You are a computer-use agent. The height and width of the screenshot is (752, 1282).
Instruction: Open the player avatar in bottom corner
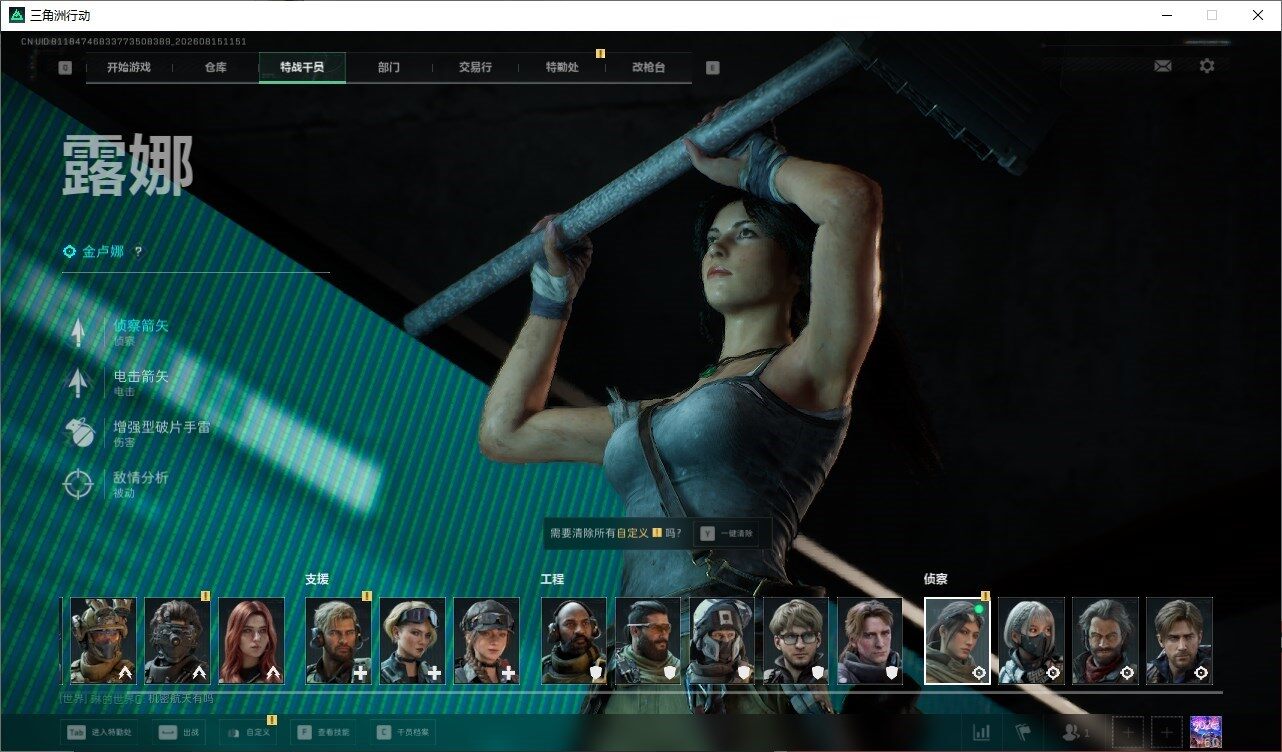tap(1206, 732)
